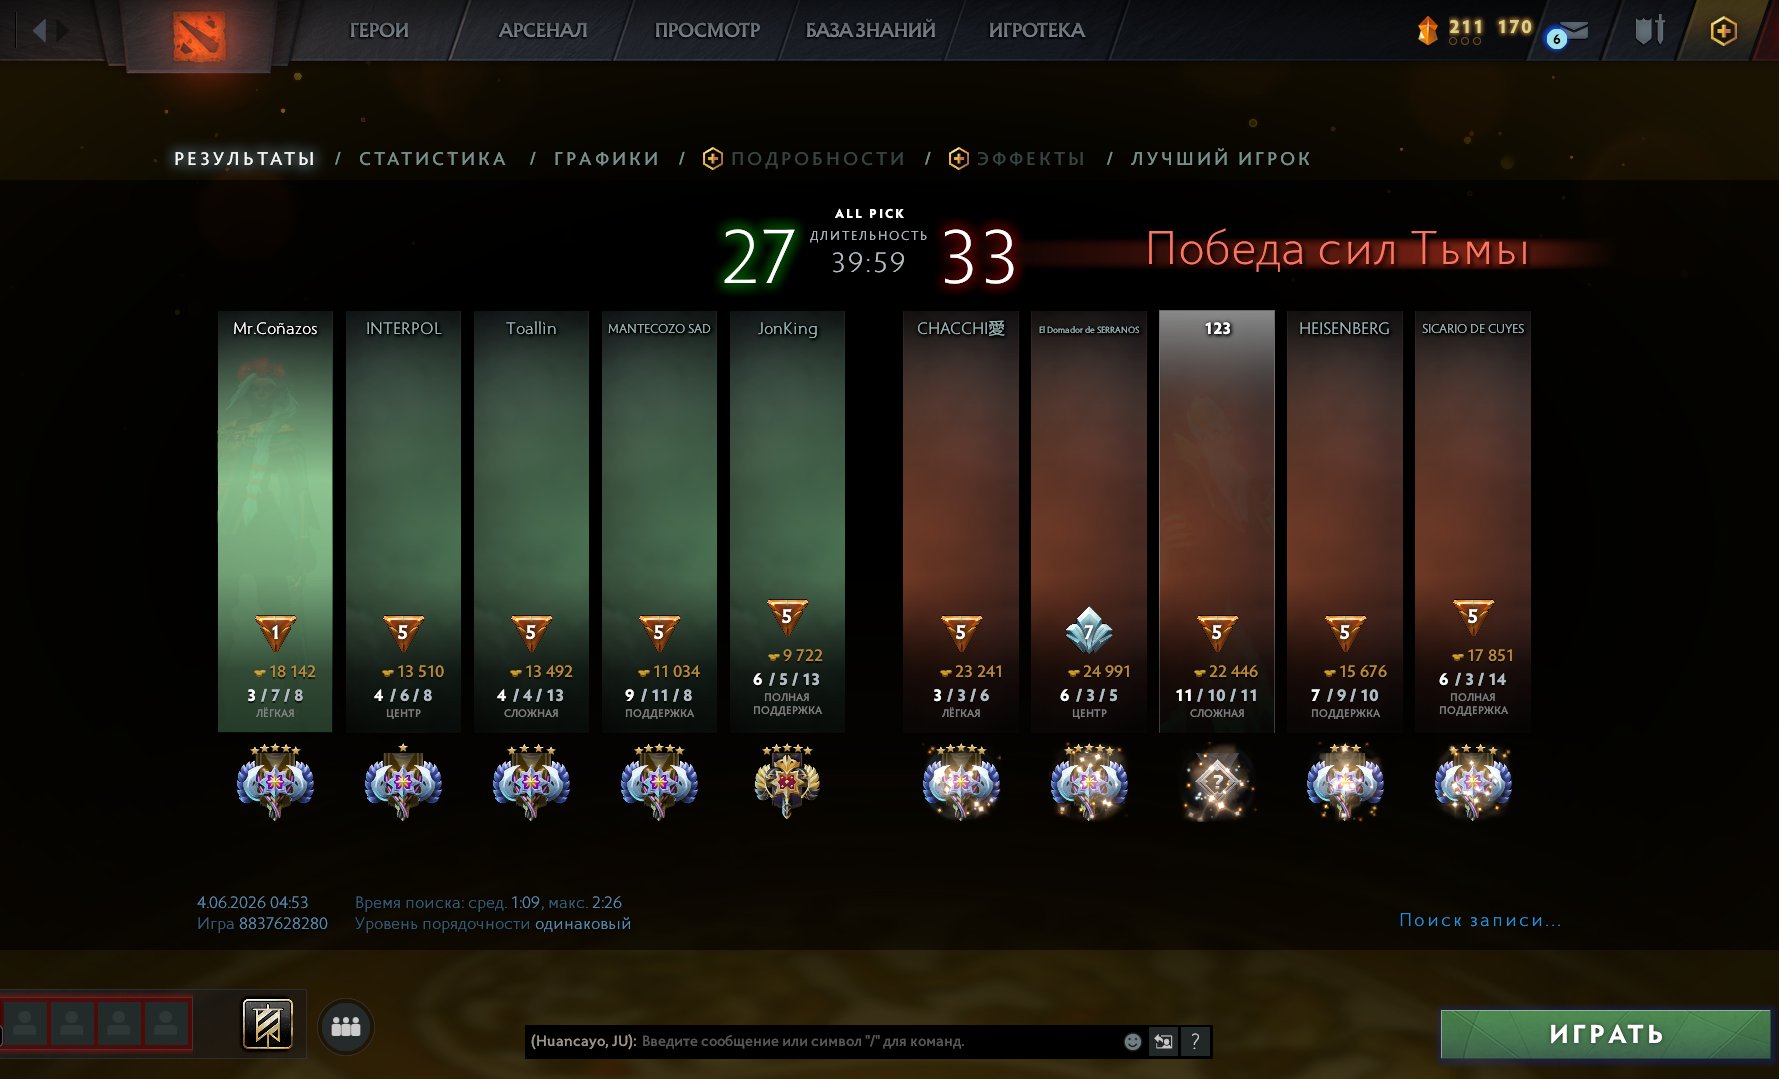
Task: Select MANTECOZO SAD player card
Action: click(x=659, y=521)
